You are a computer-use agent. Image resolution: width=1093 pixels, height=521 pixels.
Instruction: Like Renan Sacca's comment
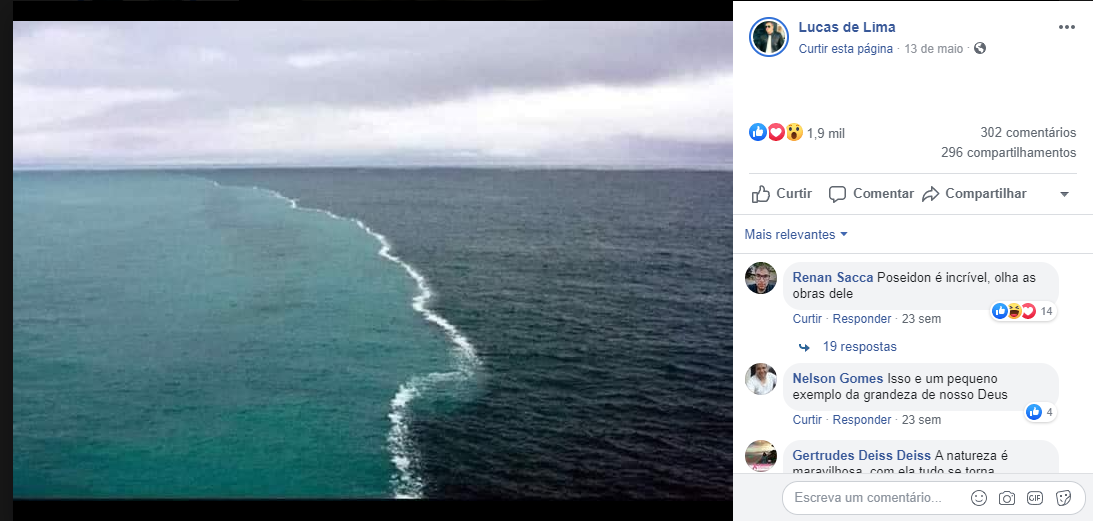[x=807, y=319]
